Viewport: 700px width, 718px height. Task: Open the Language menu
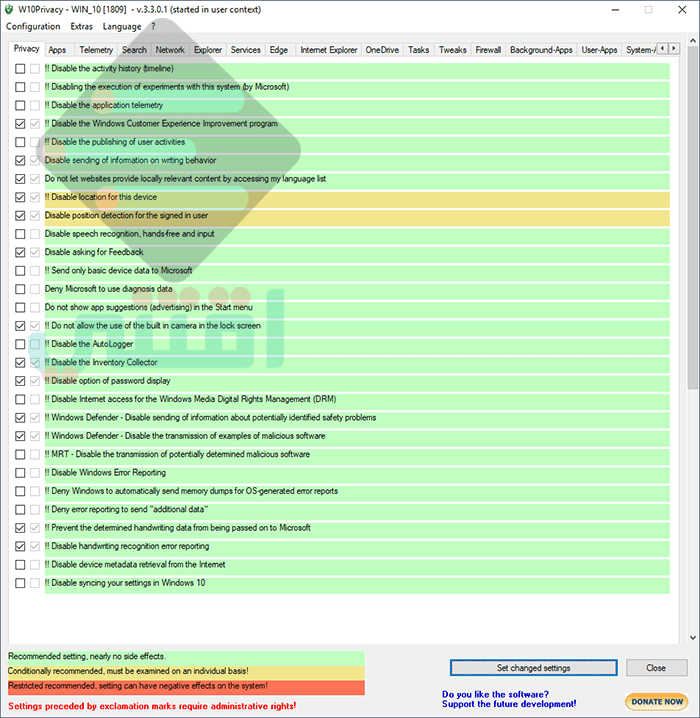pyautogui.click(x=122, y=27)
